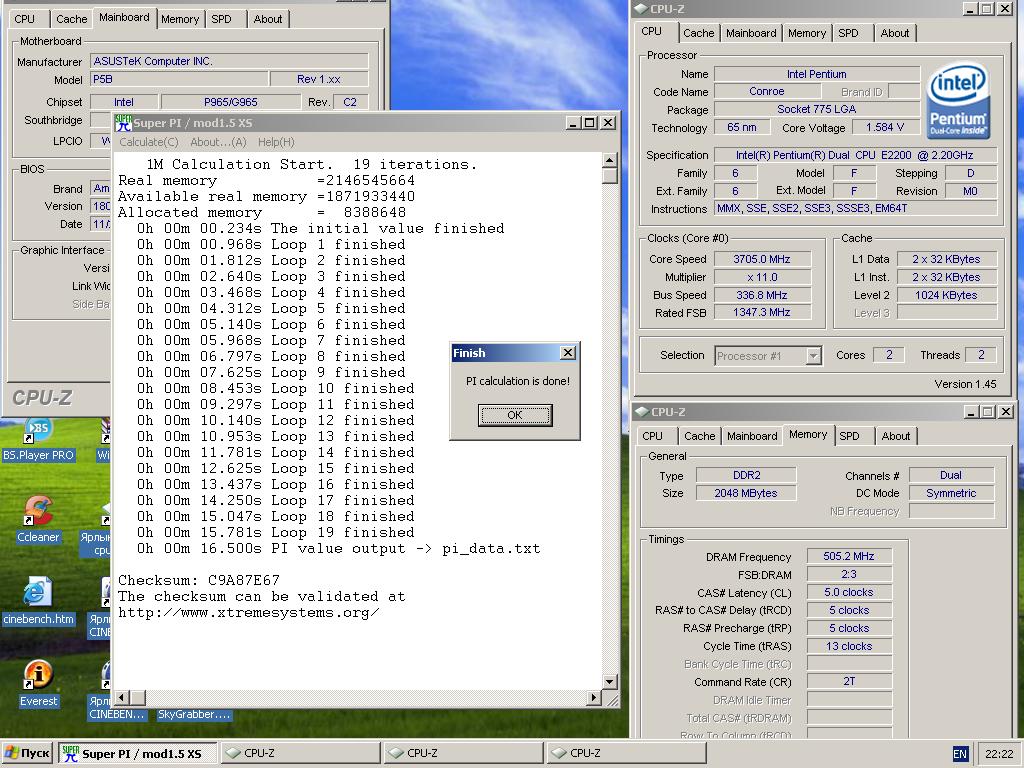The width and height of the screenshot is (1024, 768).
Task: Switch to Mainboard tab in top-right CPU-Z
Action: click(751, 33)
